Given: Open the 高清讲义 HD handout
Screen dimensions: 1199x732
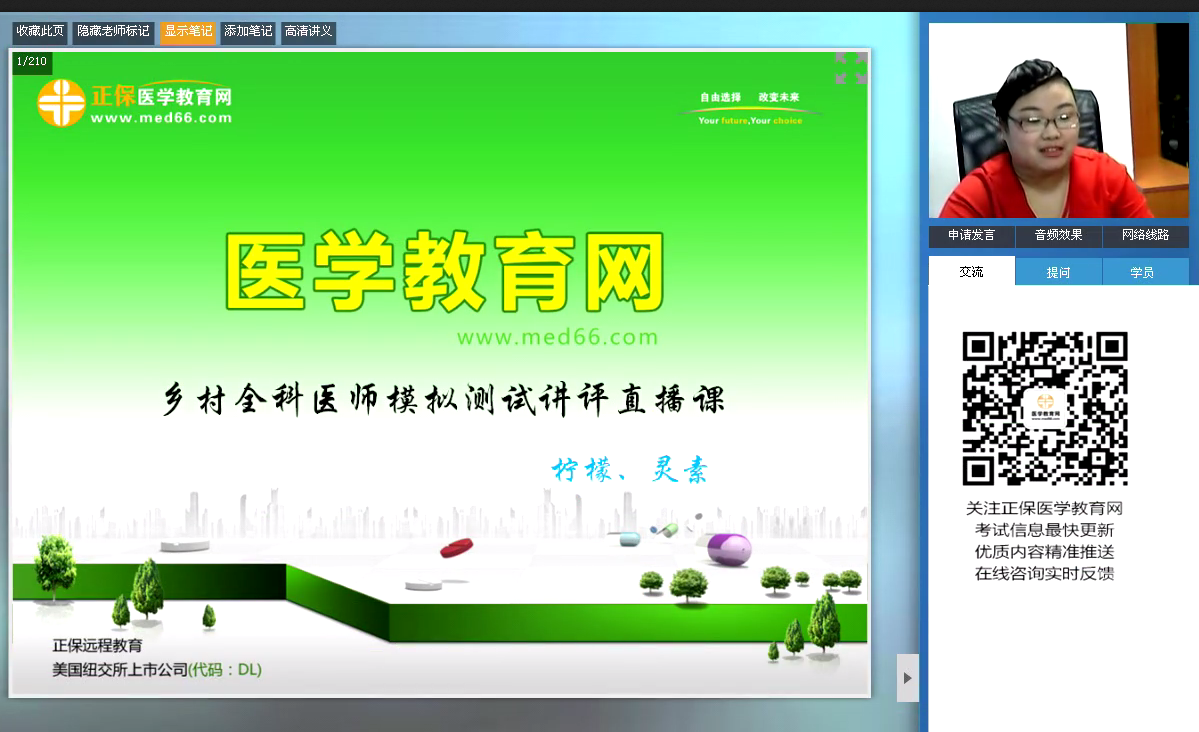Looking at the screenshot, I should (x=308, y=32).
